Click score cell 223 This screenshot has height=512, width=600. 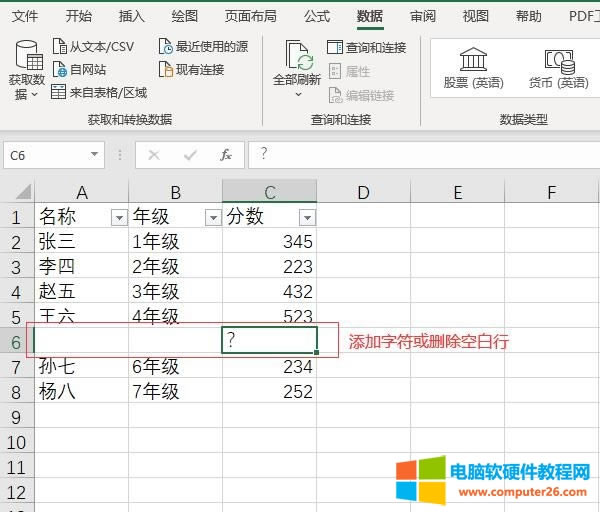click(x=269, y=266)
